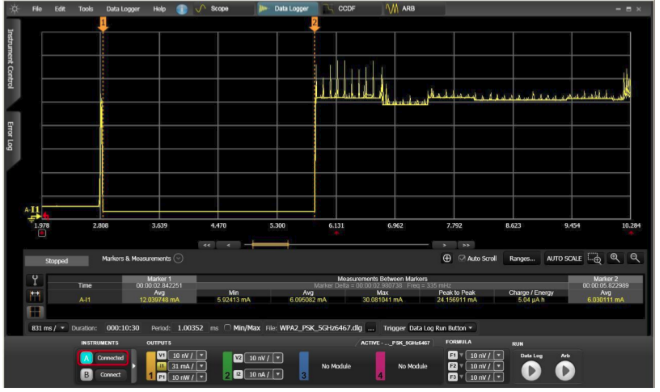Open the Trigger Data Log Run Button dropdown
The image size is (660, 392).
[442, 328]
